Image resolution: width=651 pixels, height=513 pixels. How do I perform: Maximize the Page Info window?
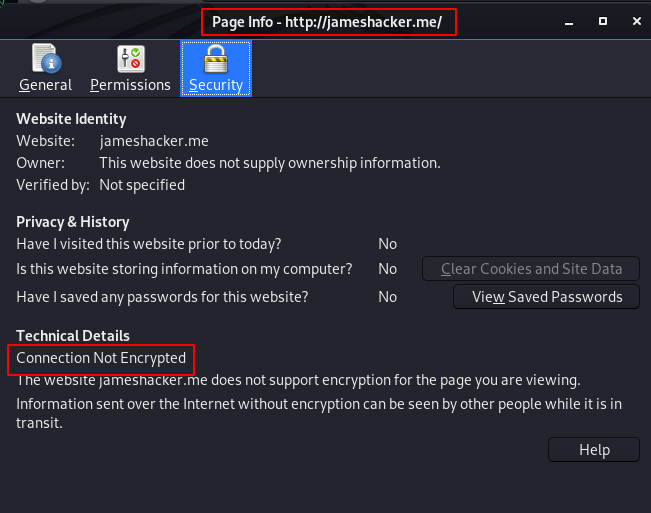coord(603,21)
